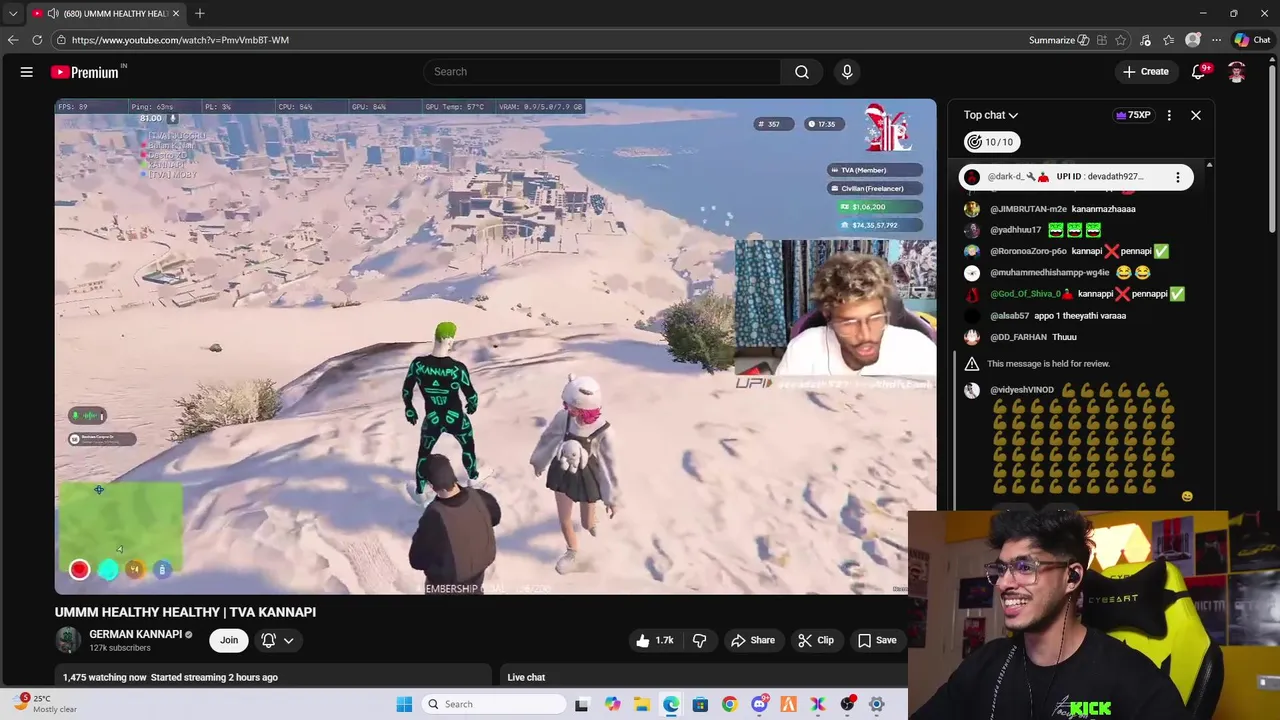This screenshot has height=720, width=1280.
Task: Open the live chat three-dot options menu
Action: [x=1169, y=115]
